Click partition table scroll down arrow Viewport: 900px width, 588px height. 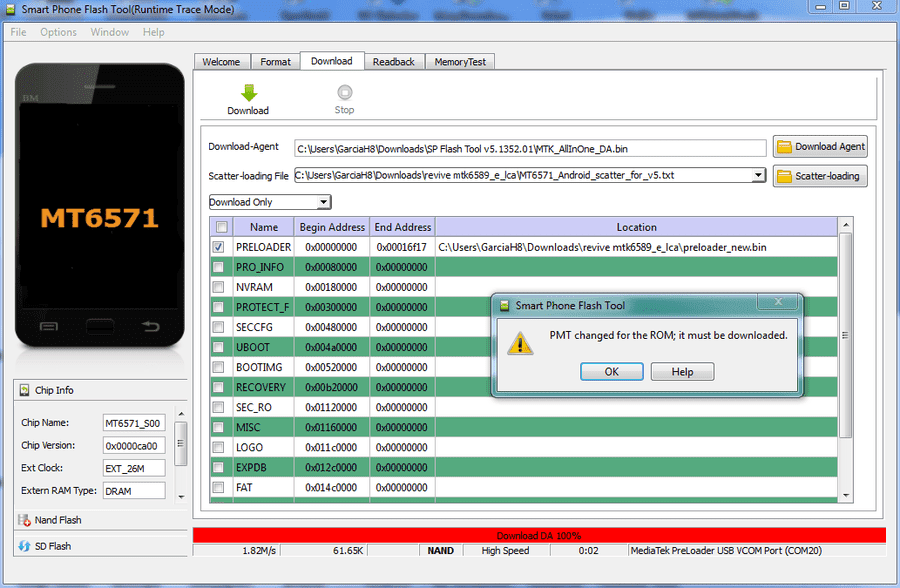[x=845, y=495]
